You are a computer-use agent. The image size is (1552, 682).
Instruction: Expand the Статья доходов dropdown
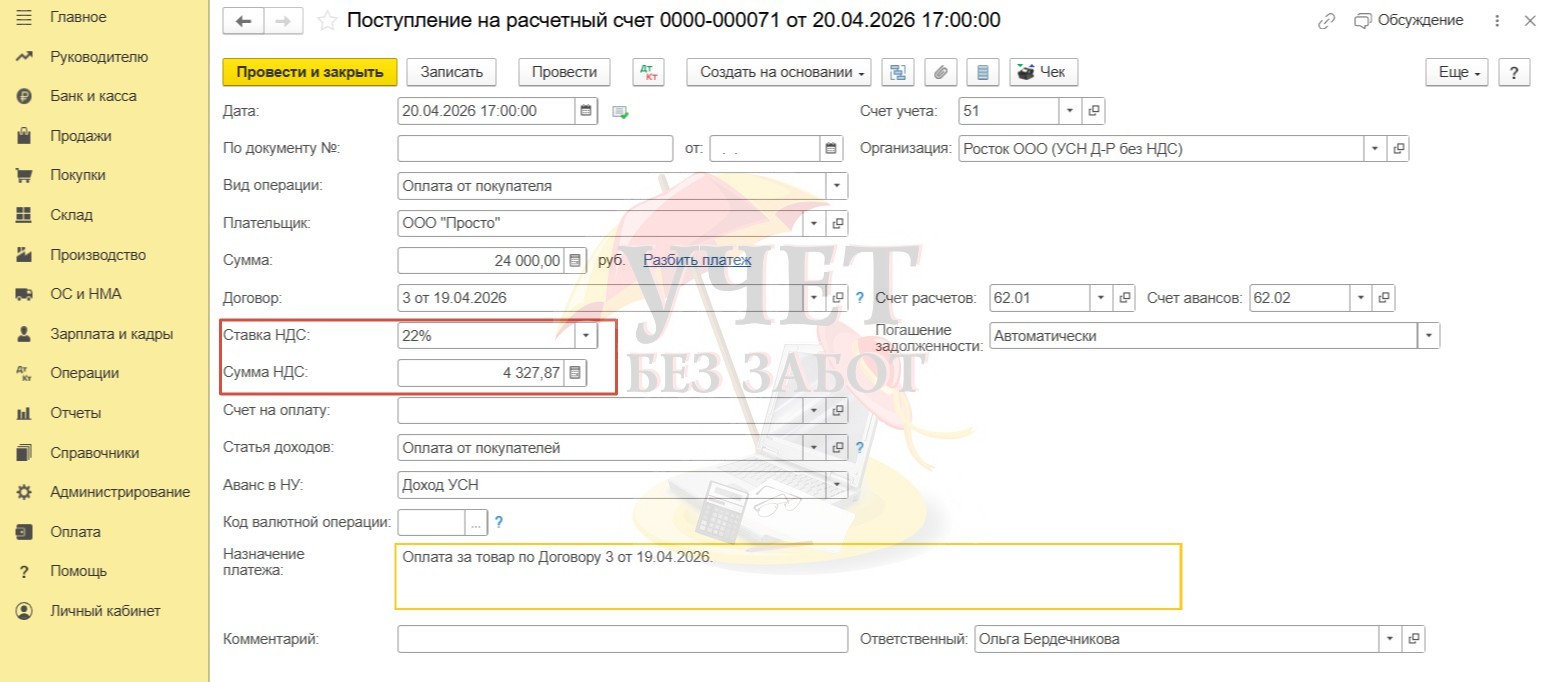click(x=815, y=448)
